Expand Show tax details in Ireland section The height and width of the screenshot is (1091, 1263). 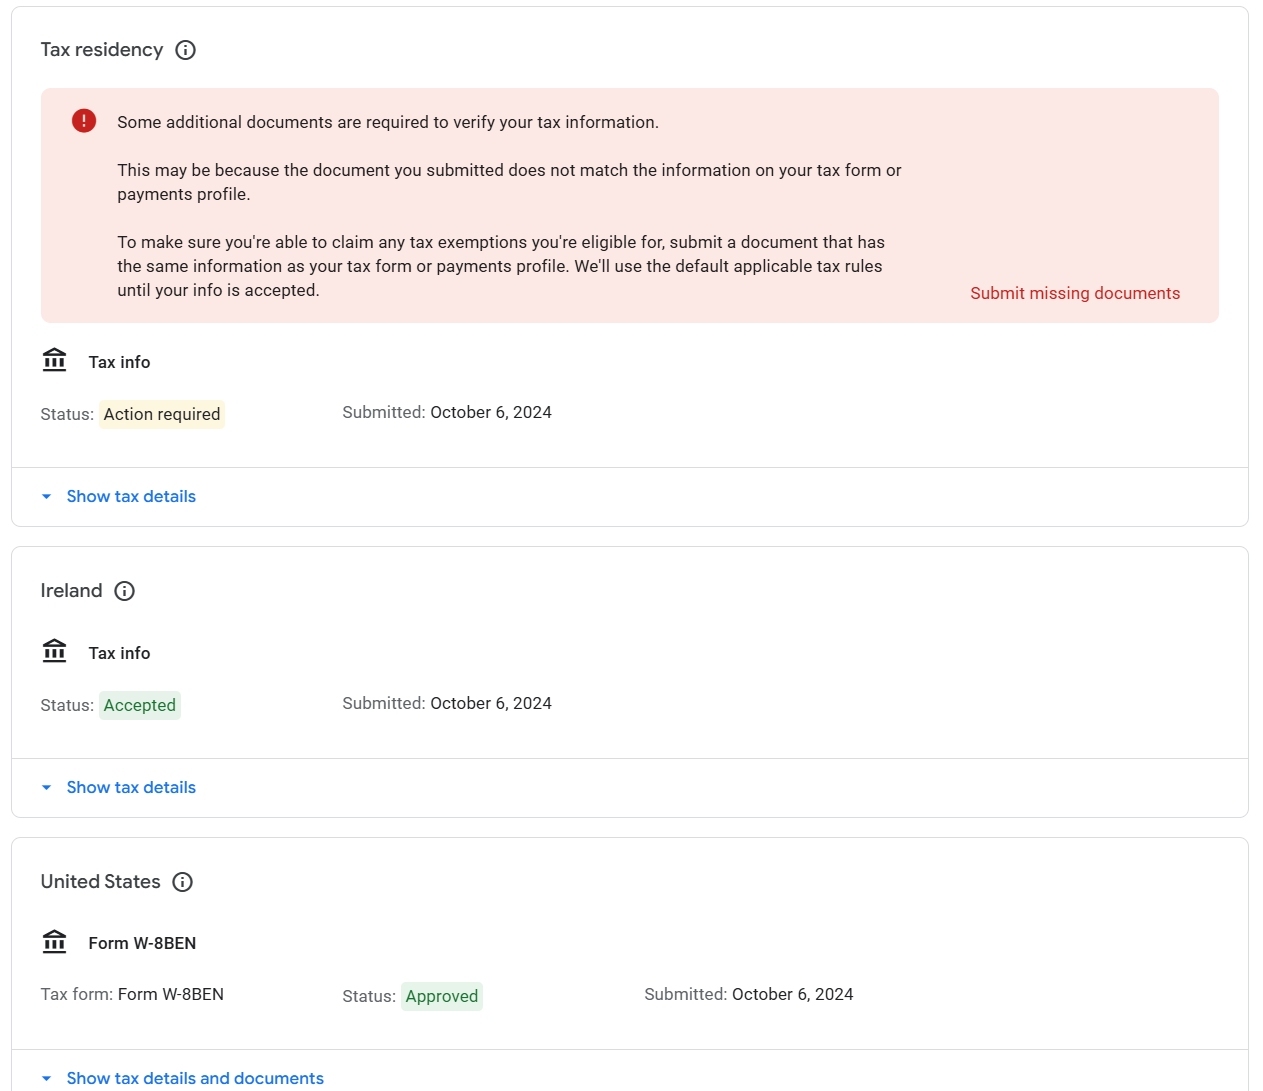pos(130,788)
